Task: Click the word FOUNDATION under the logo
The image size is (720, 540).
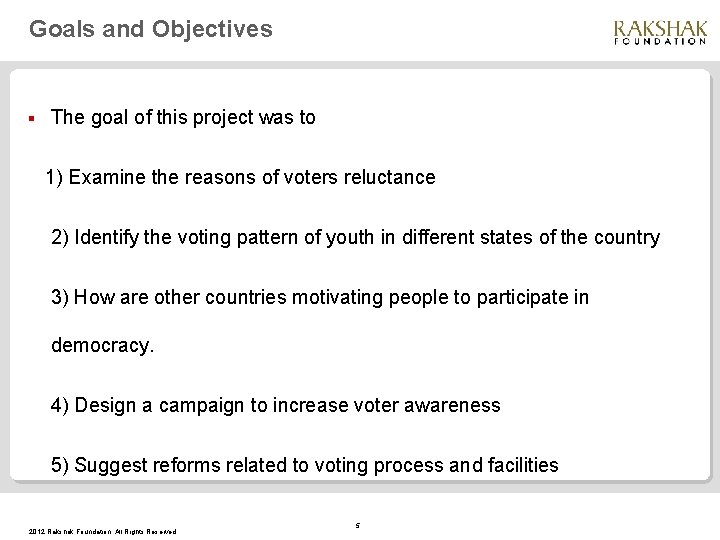Action: pos(660,41)
